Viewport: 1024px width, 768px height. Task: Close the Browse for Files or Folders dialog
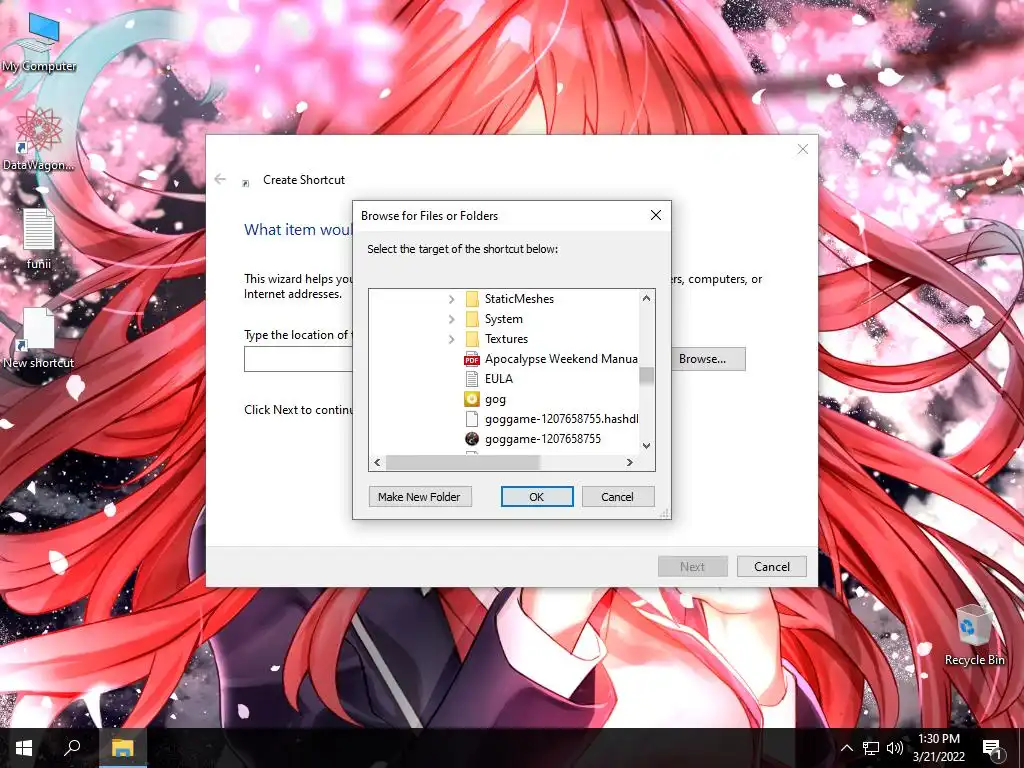tap(656, 216)
